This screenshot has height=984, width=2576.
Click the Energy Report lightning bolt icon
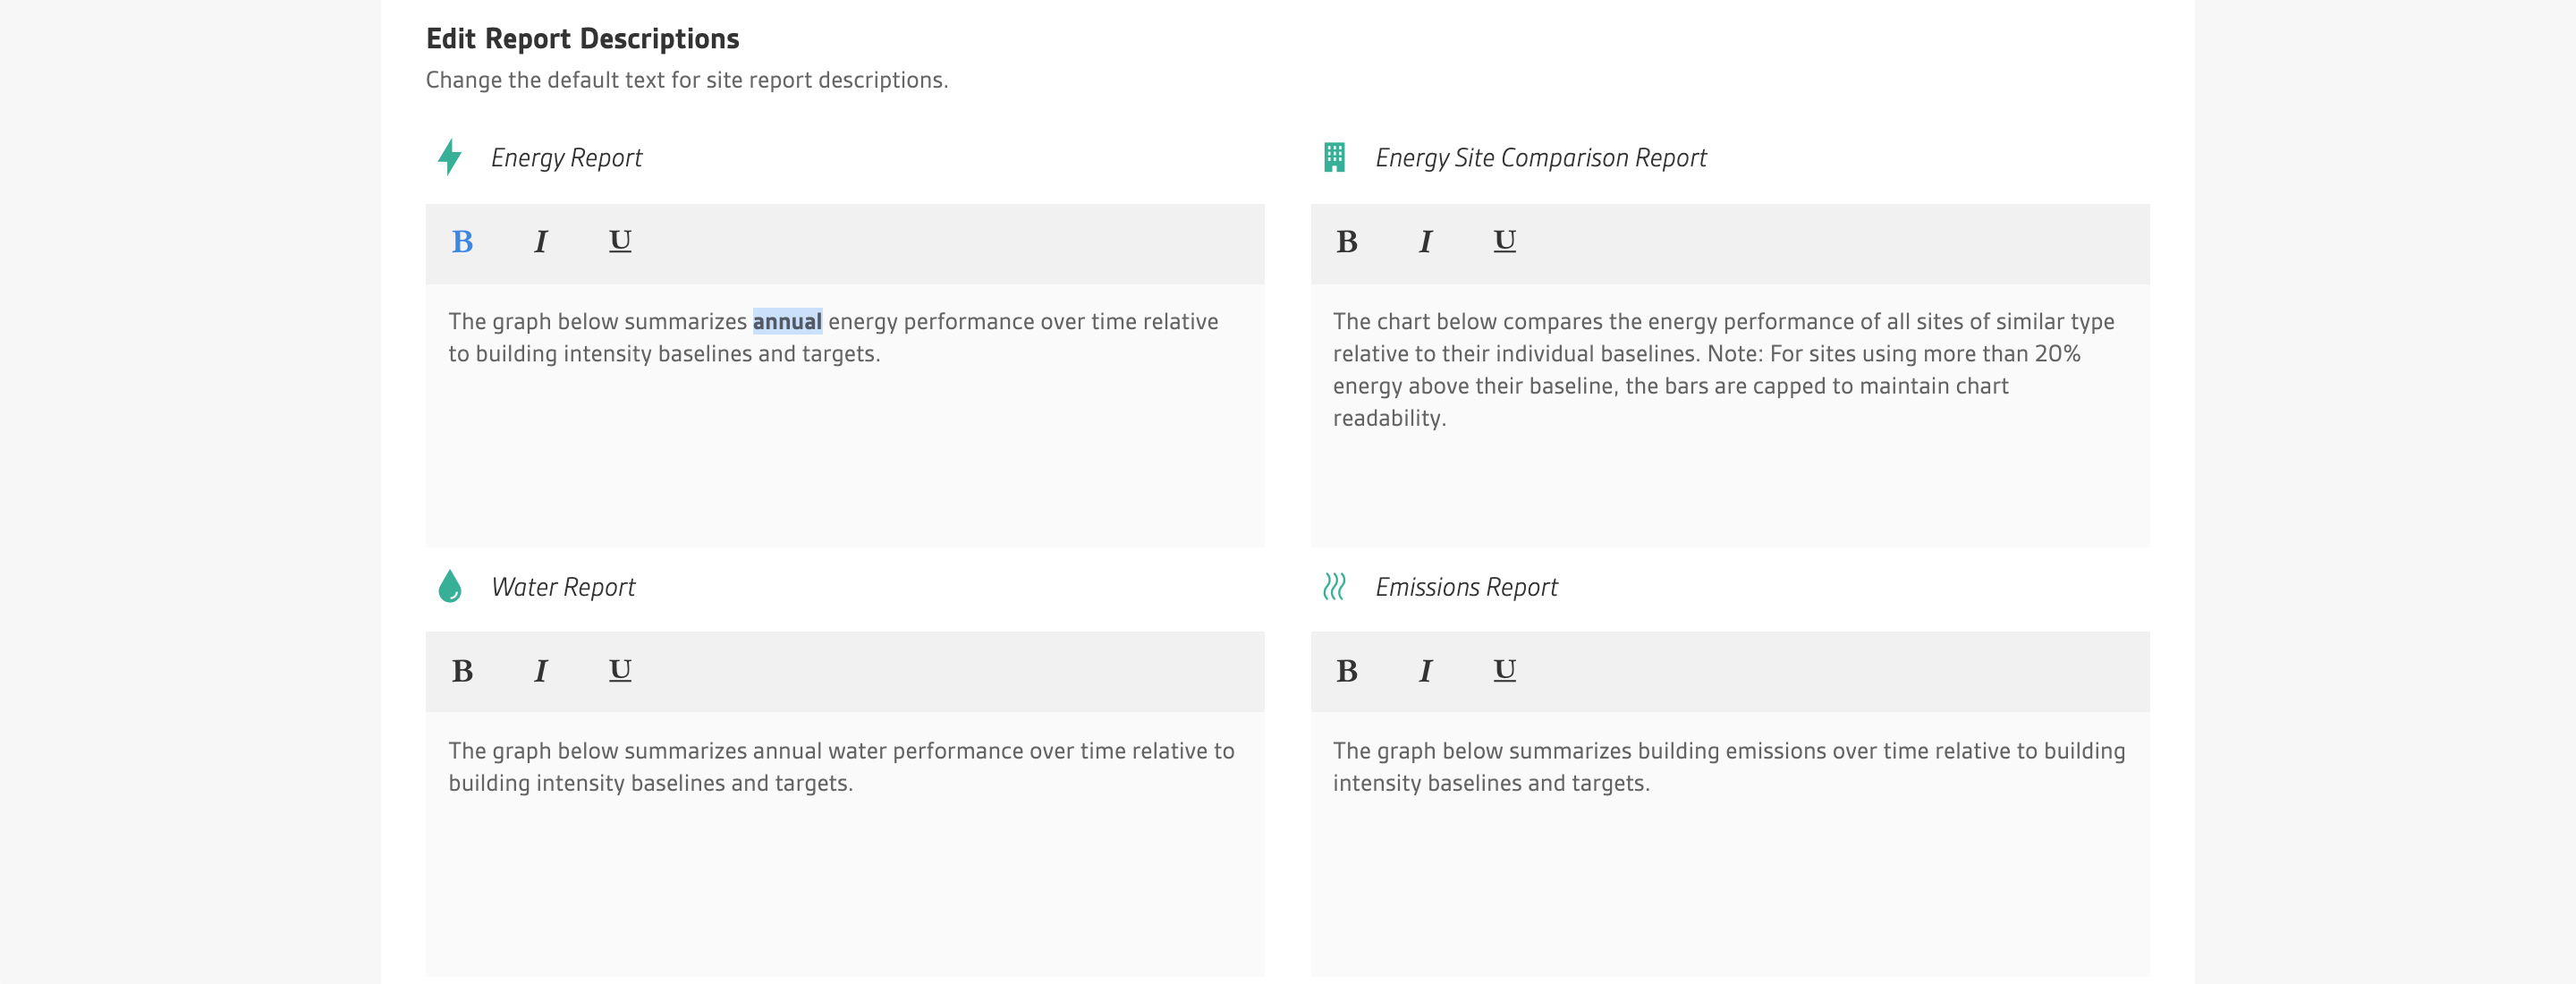coord(450,157)
